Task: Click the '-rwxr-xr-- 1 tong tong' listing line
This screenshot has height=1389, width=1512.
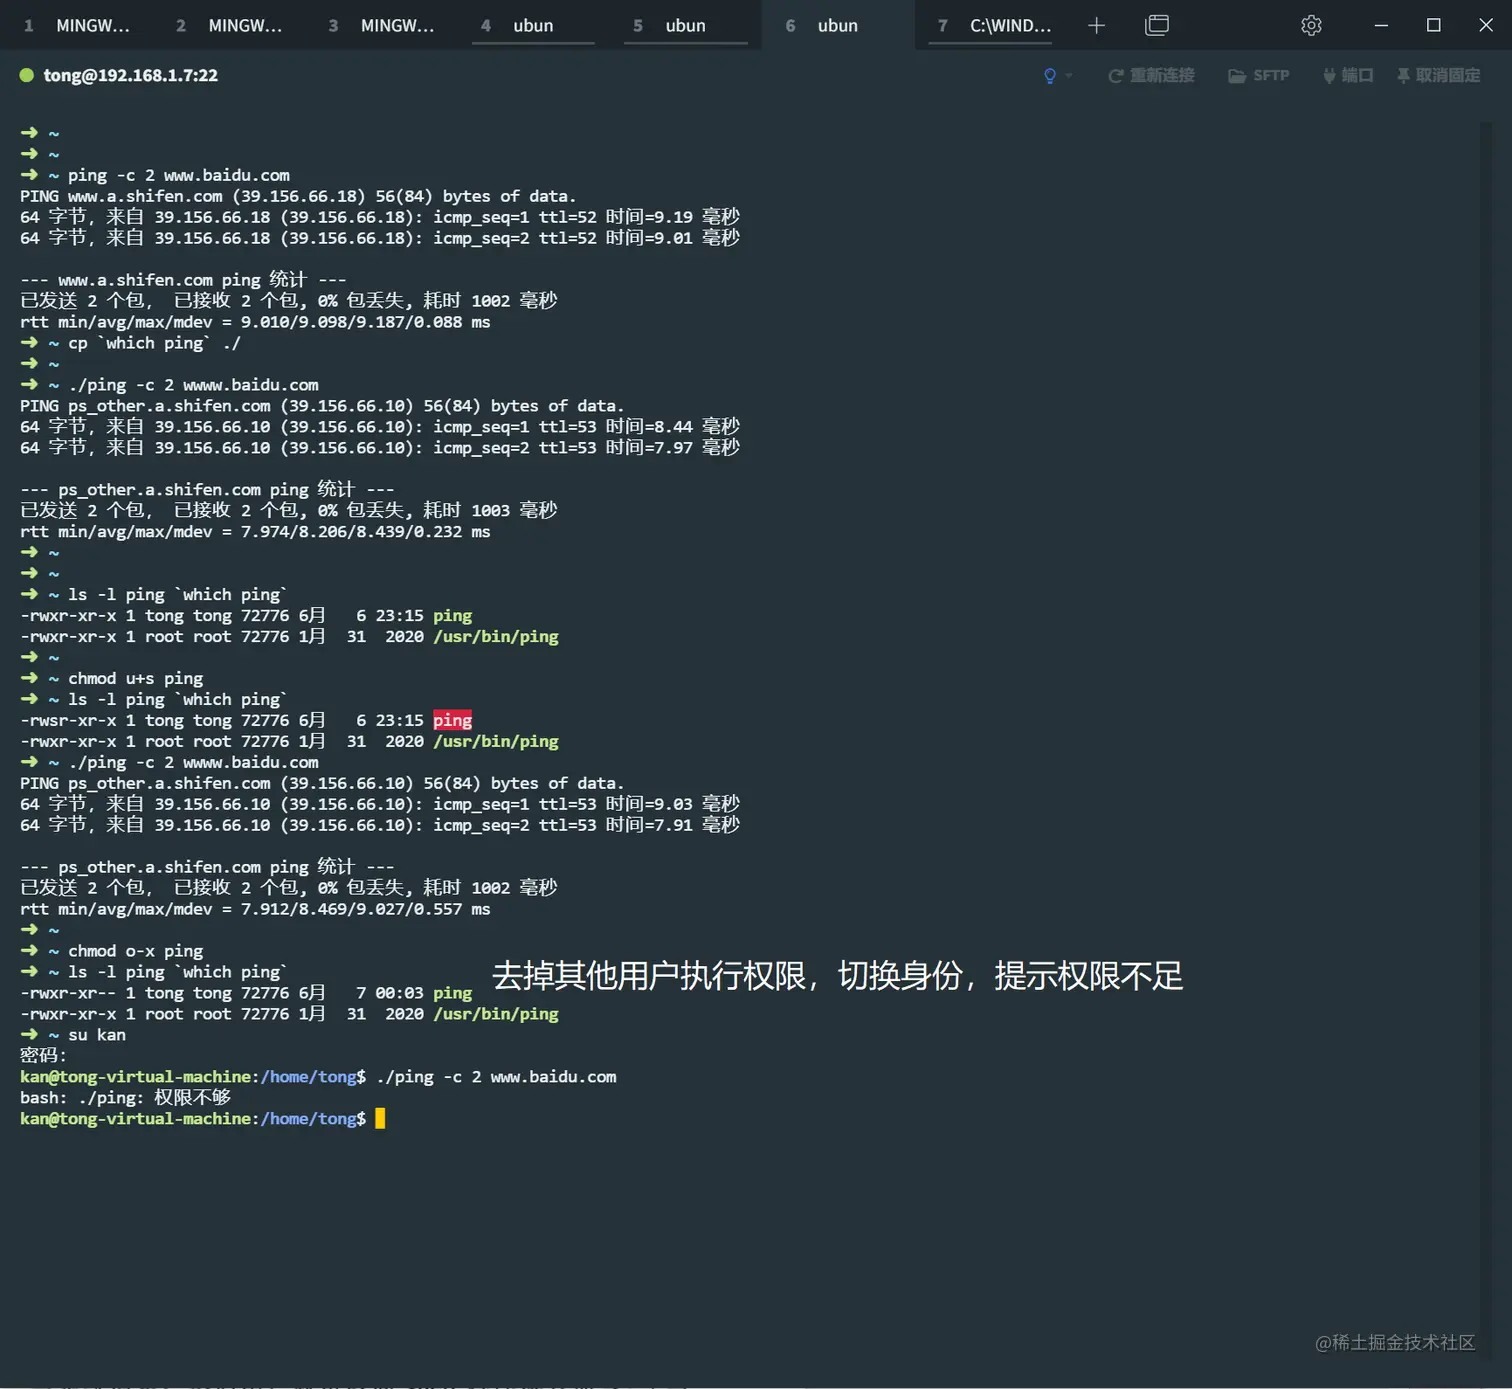Action: tap(246, 993)
